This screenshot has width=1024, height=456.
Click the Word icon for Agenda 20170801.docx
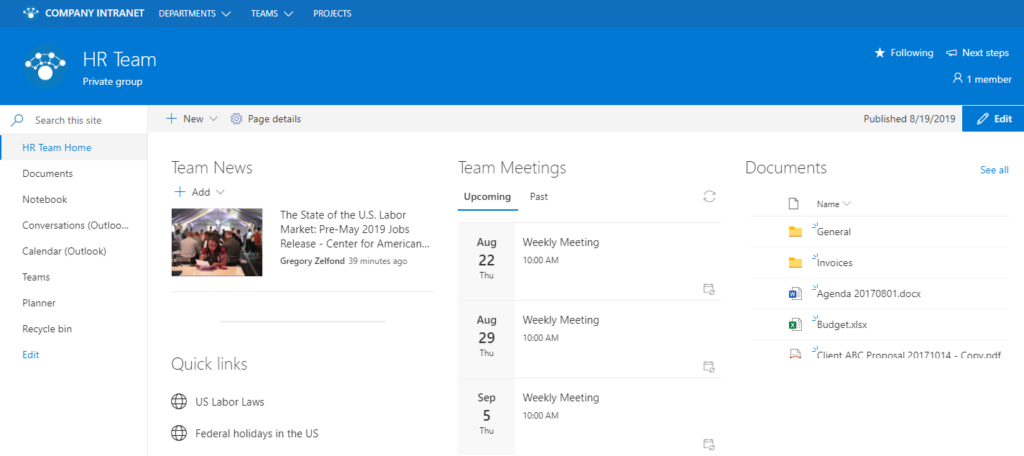[x=795, y=294]
